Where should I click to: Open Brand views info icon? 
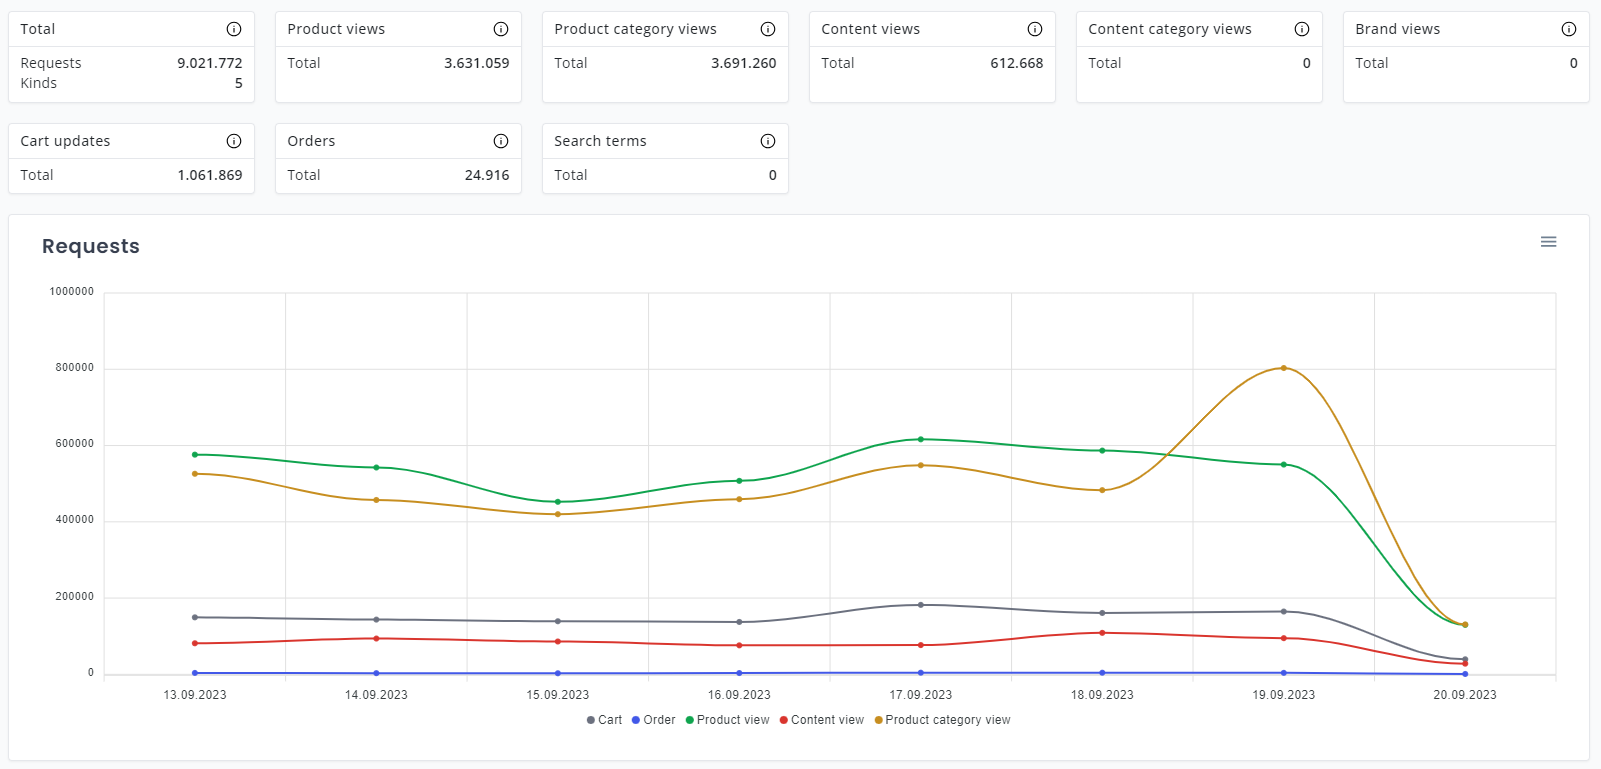pos(1569,29)
